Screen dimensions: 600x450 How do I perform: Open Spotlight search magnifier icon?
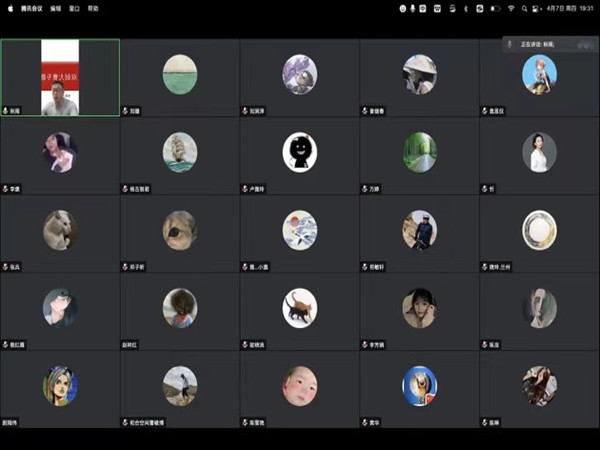pyautogui.click(x=525, y=8)
